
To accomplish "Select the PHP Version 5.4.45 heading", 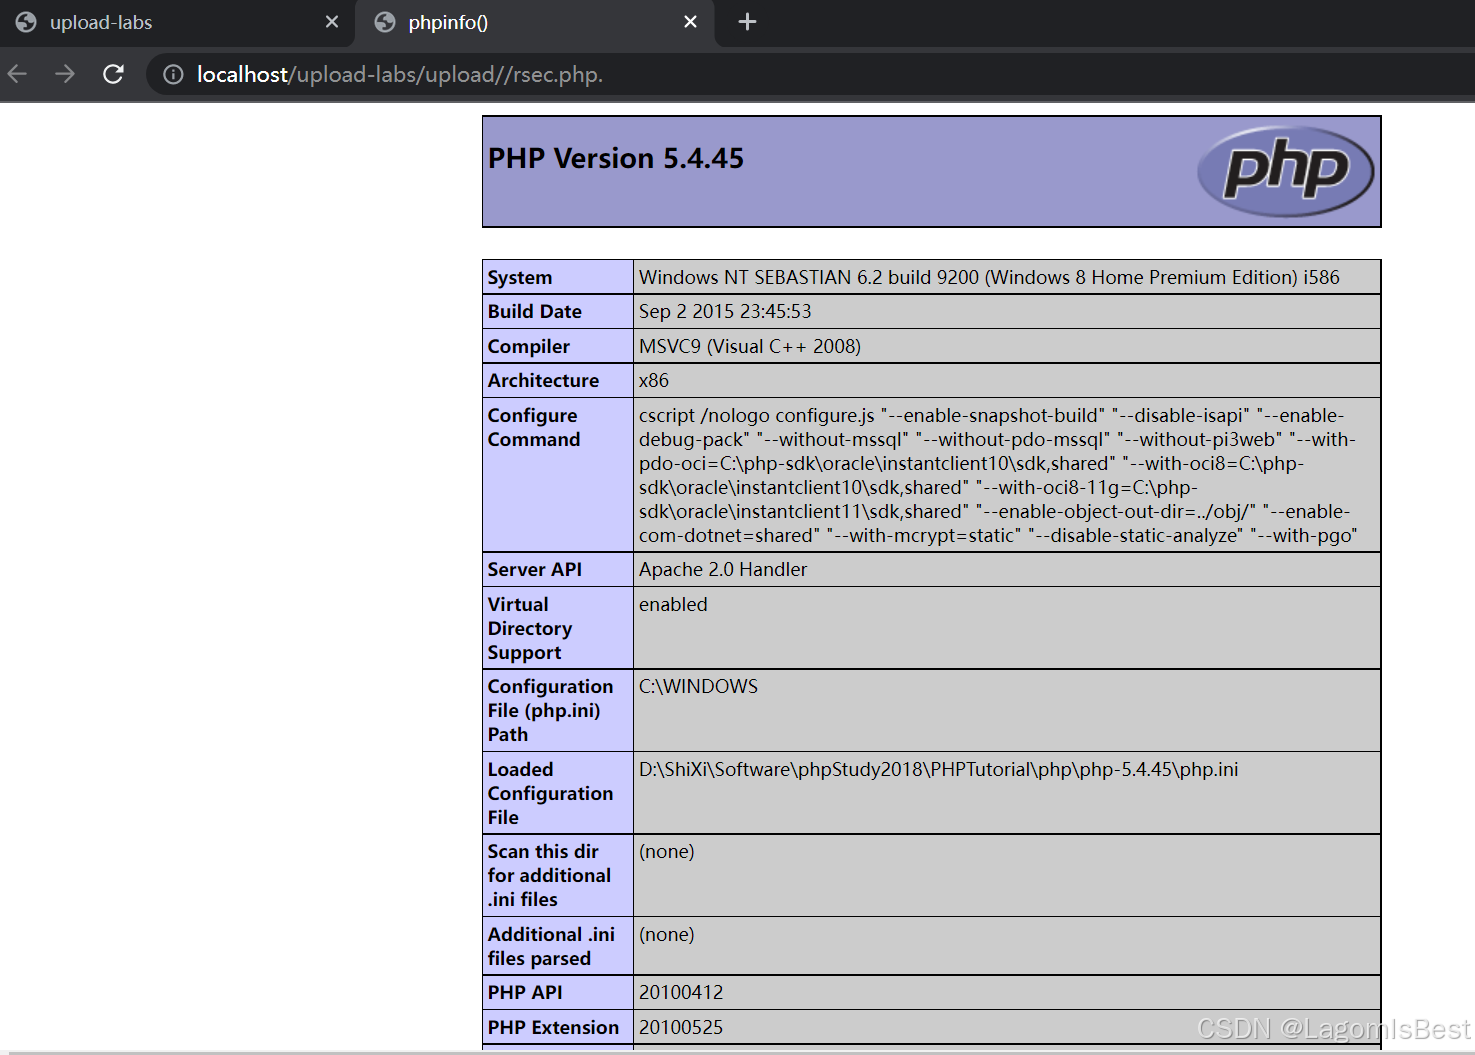I will coord(616,158).
